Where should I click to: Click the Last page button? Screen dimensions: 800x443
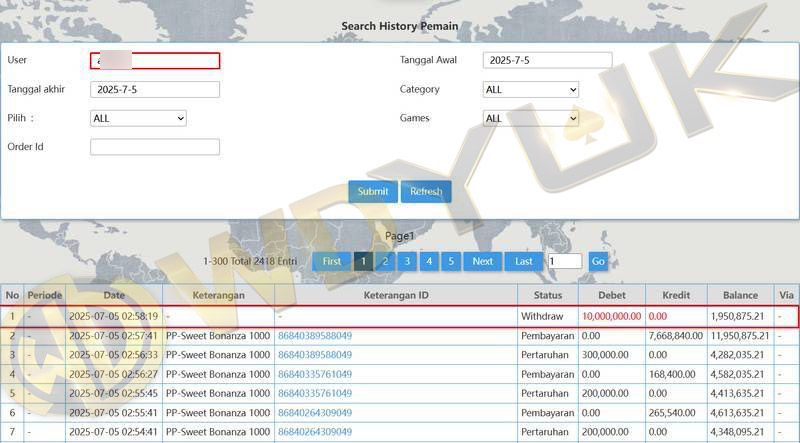524,261
